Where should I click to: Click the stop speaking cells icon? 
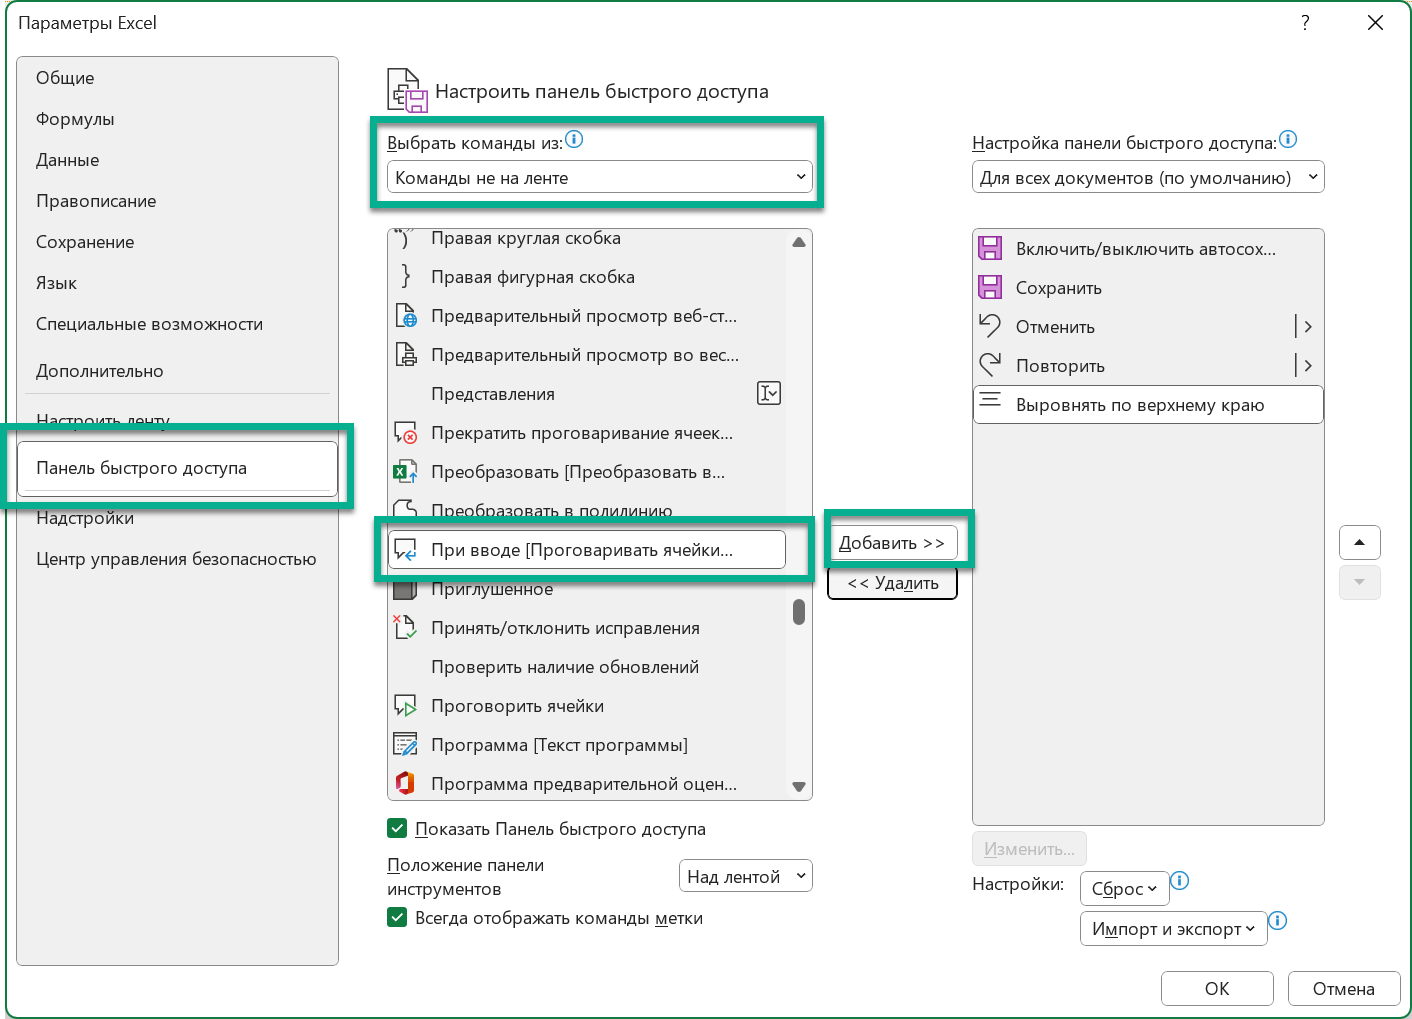point(405,433)
